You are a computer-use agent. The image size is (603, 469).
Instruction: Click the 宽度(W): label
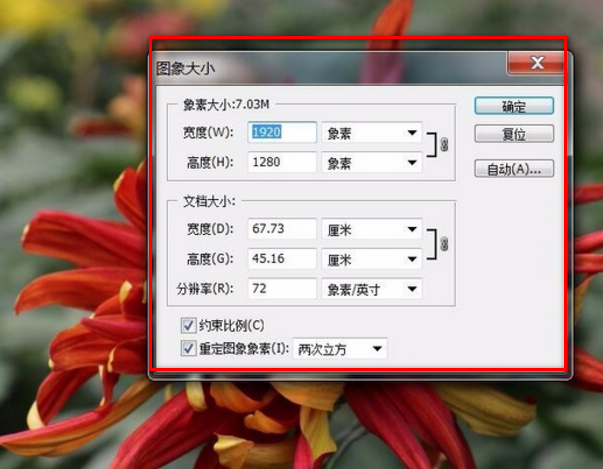tap(208, 133)
